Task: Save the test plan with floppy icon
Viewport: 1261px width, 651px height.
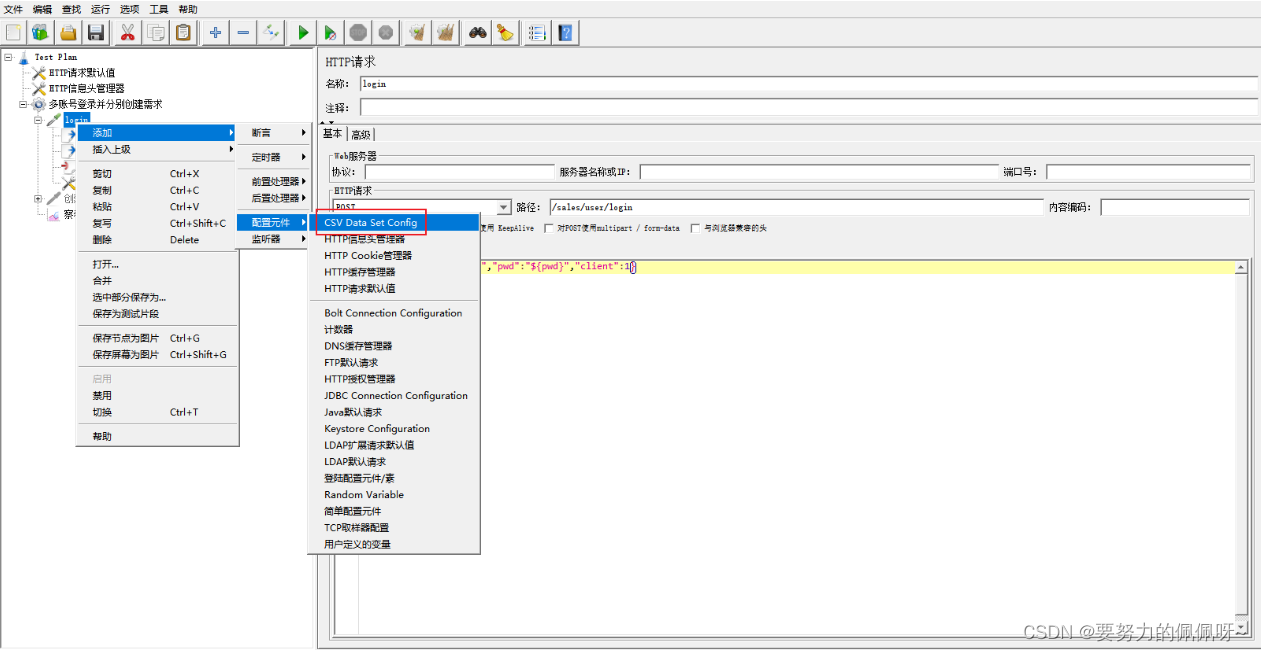Action: tap(96, 33)
